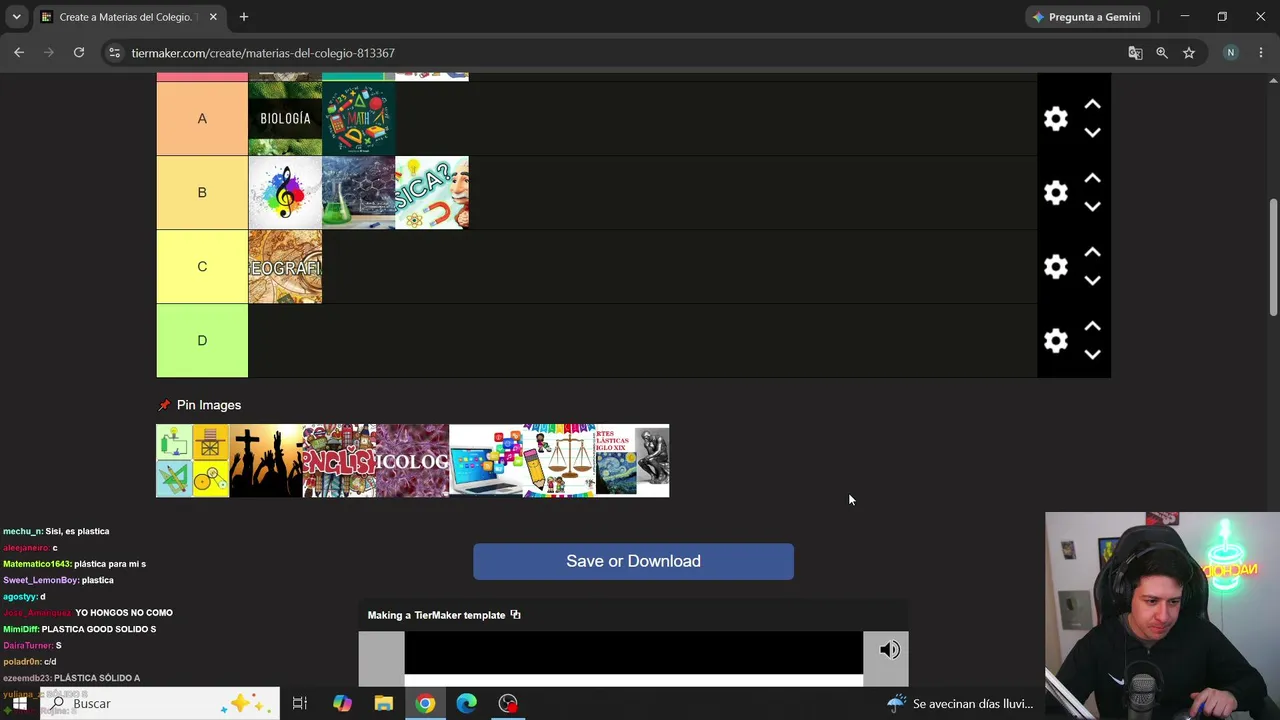
Task: Select the chemistry flask image in tier B
Action: pyautogui.click(x=358, y=193)
